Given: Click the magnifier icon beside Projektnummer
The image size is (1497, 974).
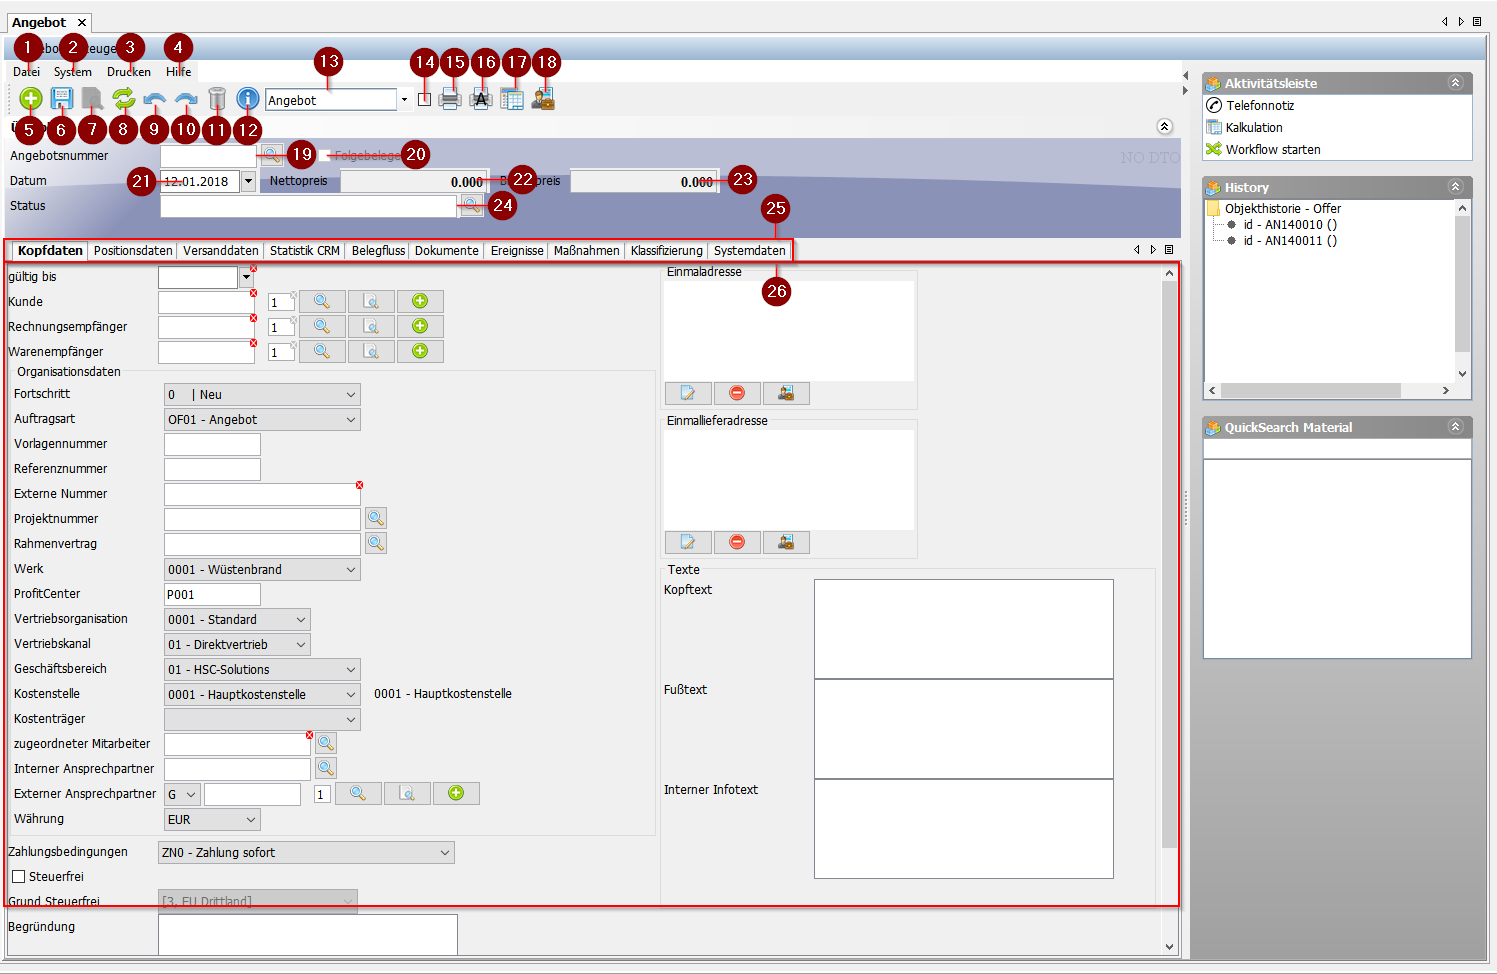Looking at the screenshot, I should pos(376,518).
